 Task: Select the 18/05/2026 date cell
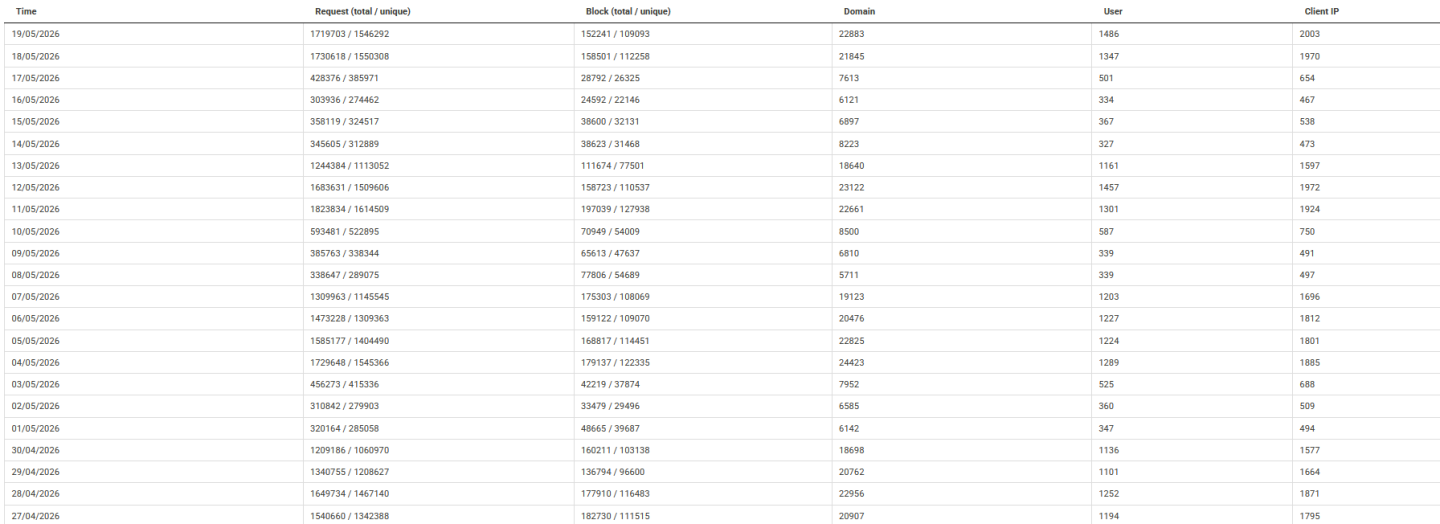pos(36,56)
